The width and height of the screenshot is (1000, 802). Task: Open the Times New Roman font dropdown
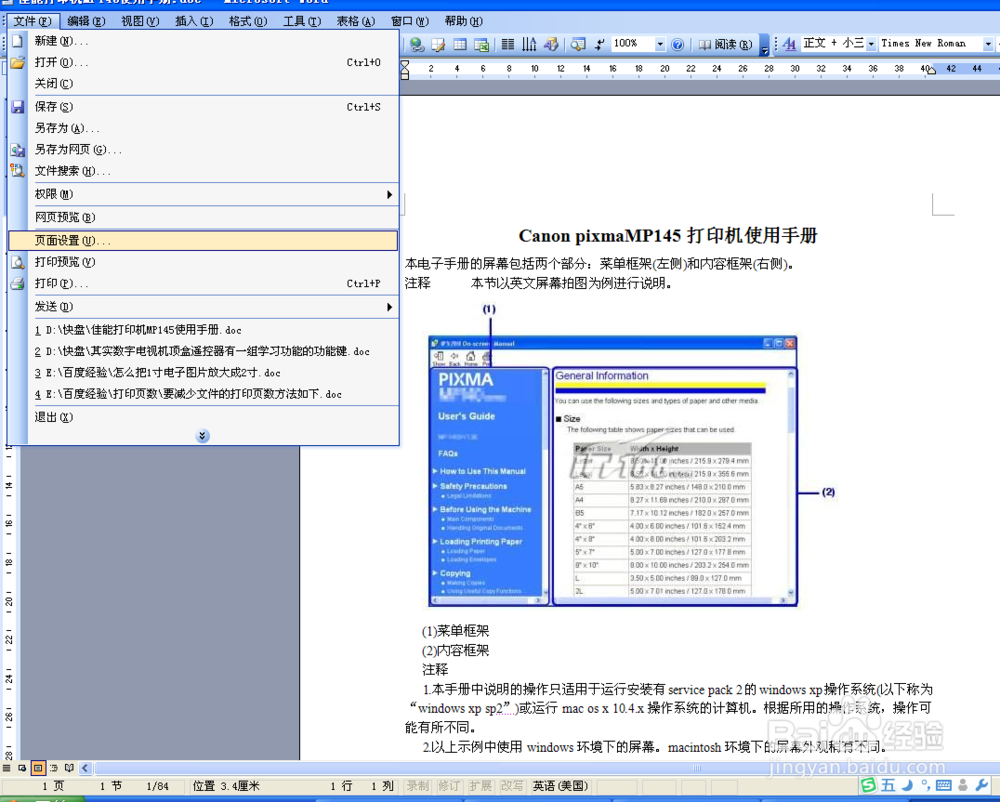988,43
